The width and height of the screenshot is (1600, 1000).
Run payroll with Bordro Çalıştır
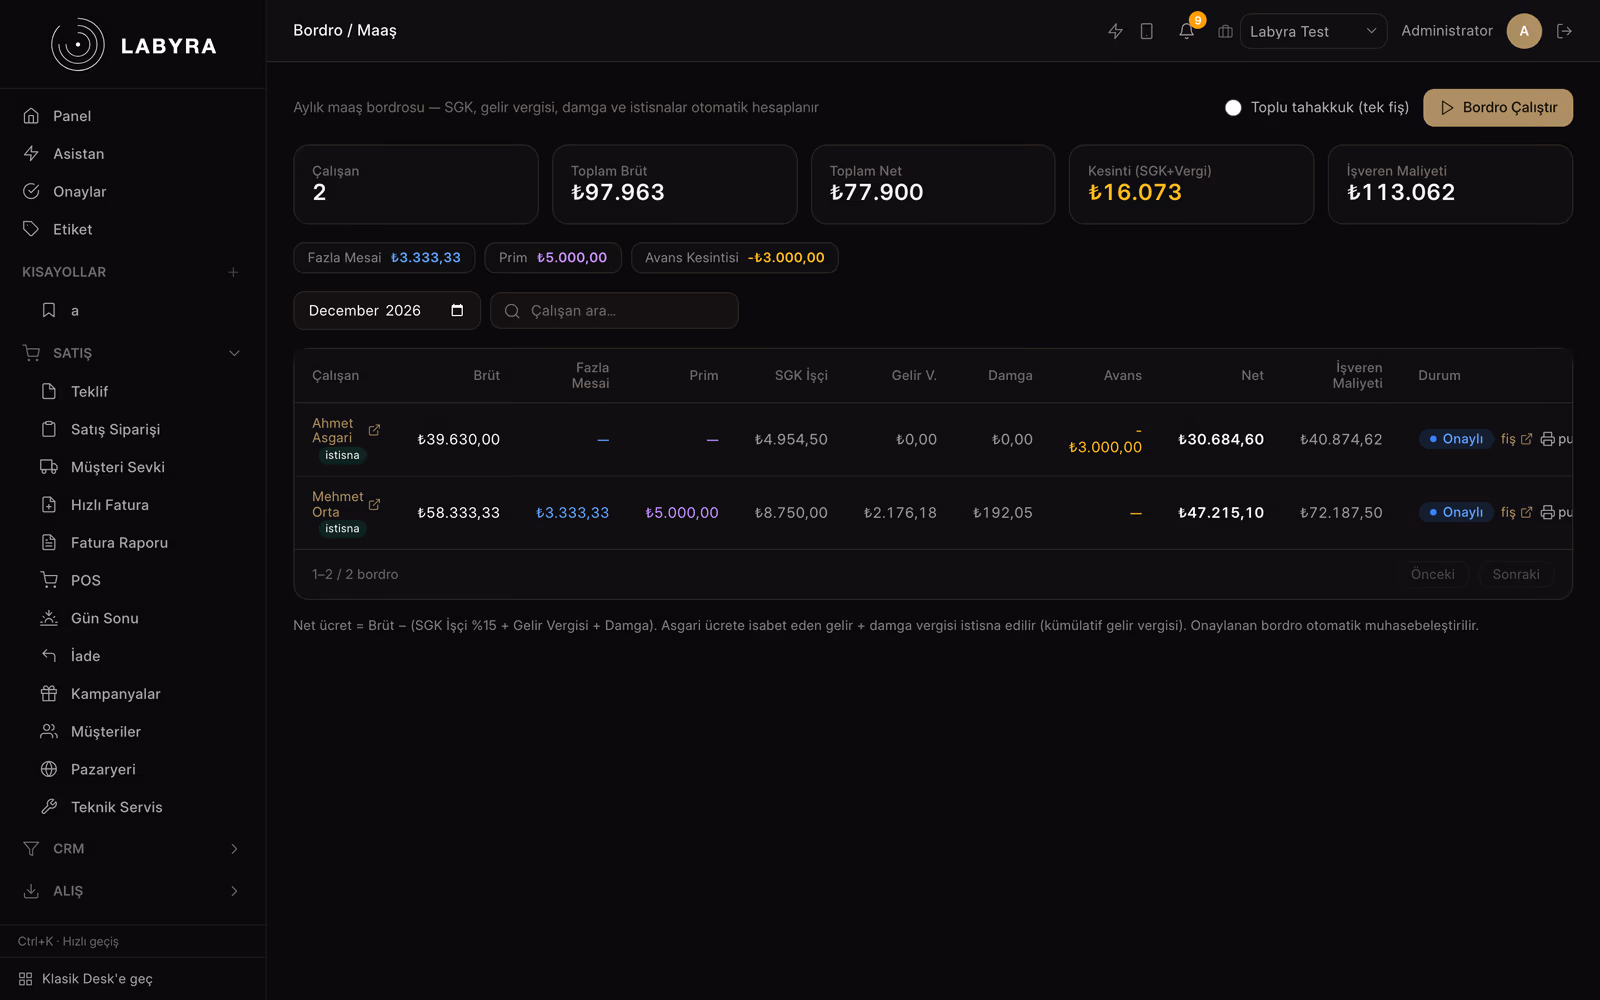click(x=1498, y=107)
